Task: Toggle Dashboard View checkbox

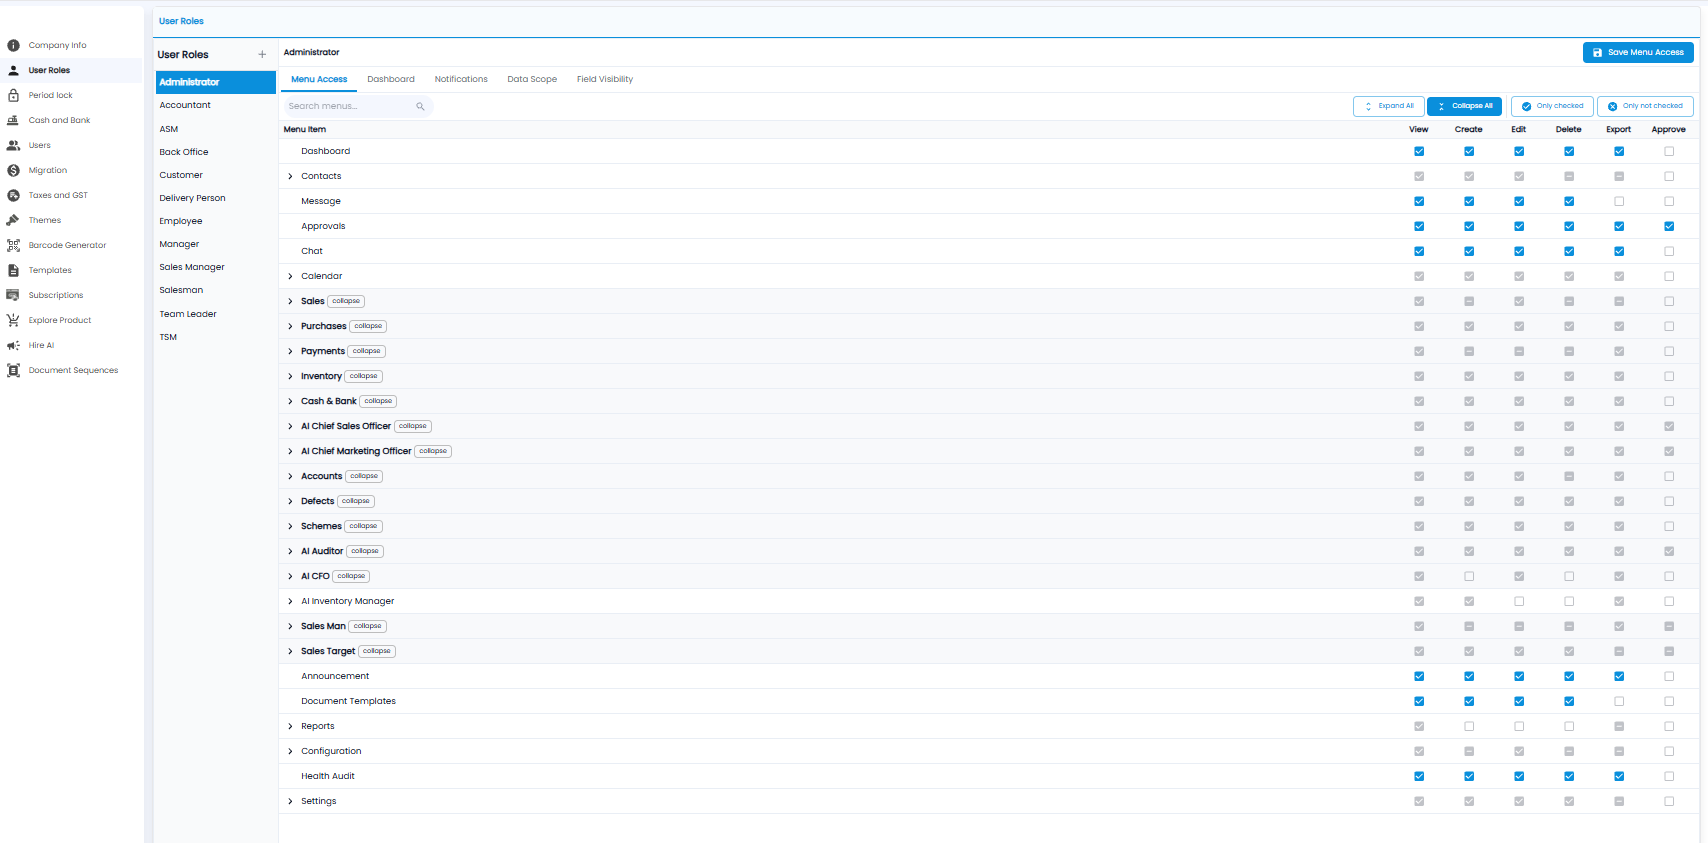Action: pyautogui.click(x=1419, y=151)
